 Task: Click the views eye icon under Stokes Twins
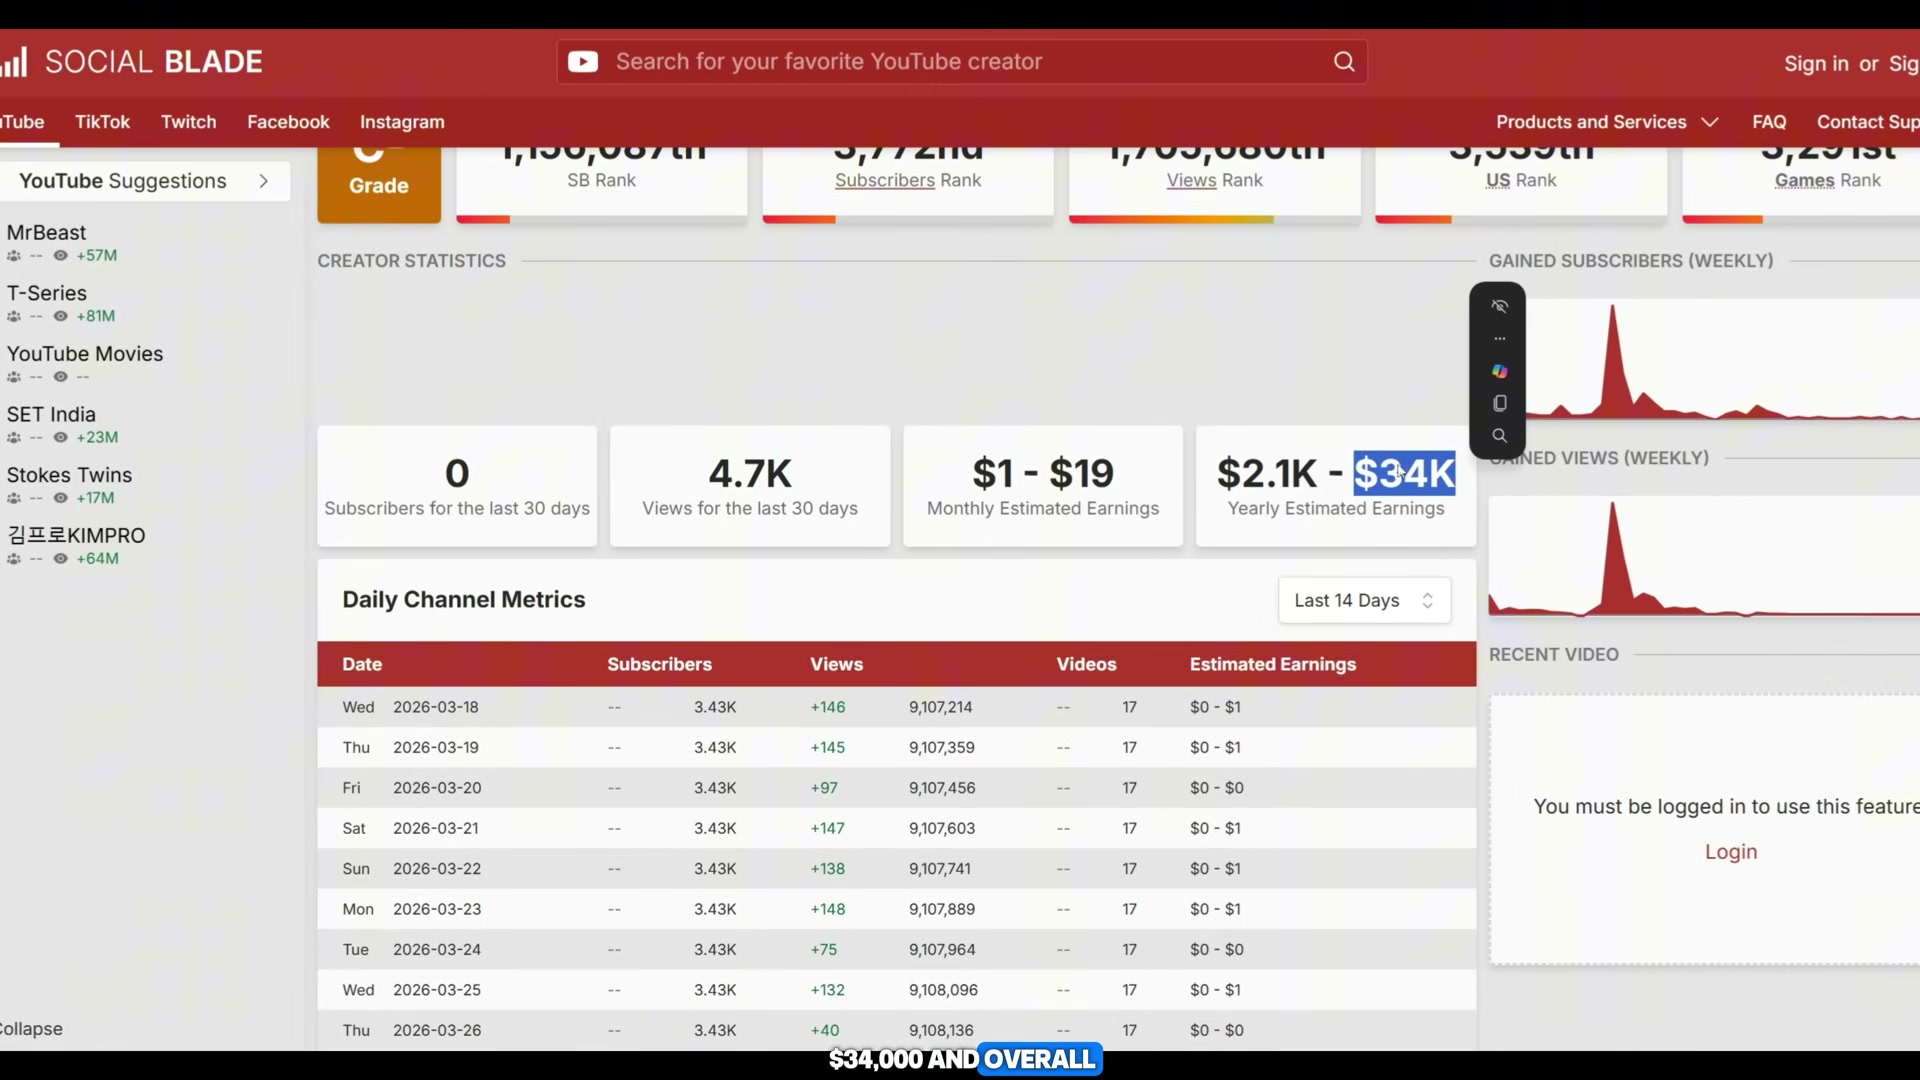pos(60,498)
